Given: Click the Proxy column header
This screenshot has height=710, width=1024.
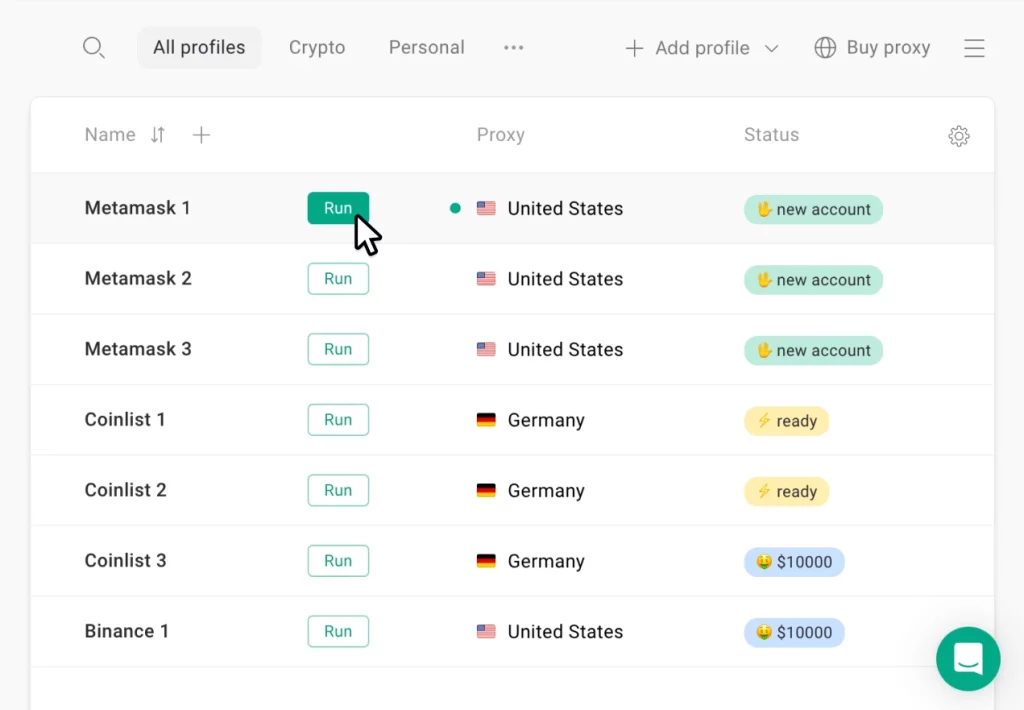Looking at the screenshot, I should pyautogui.click(x=501, y=135).
